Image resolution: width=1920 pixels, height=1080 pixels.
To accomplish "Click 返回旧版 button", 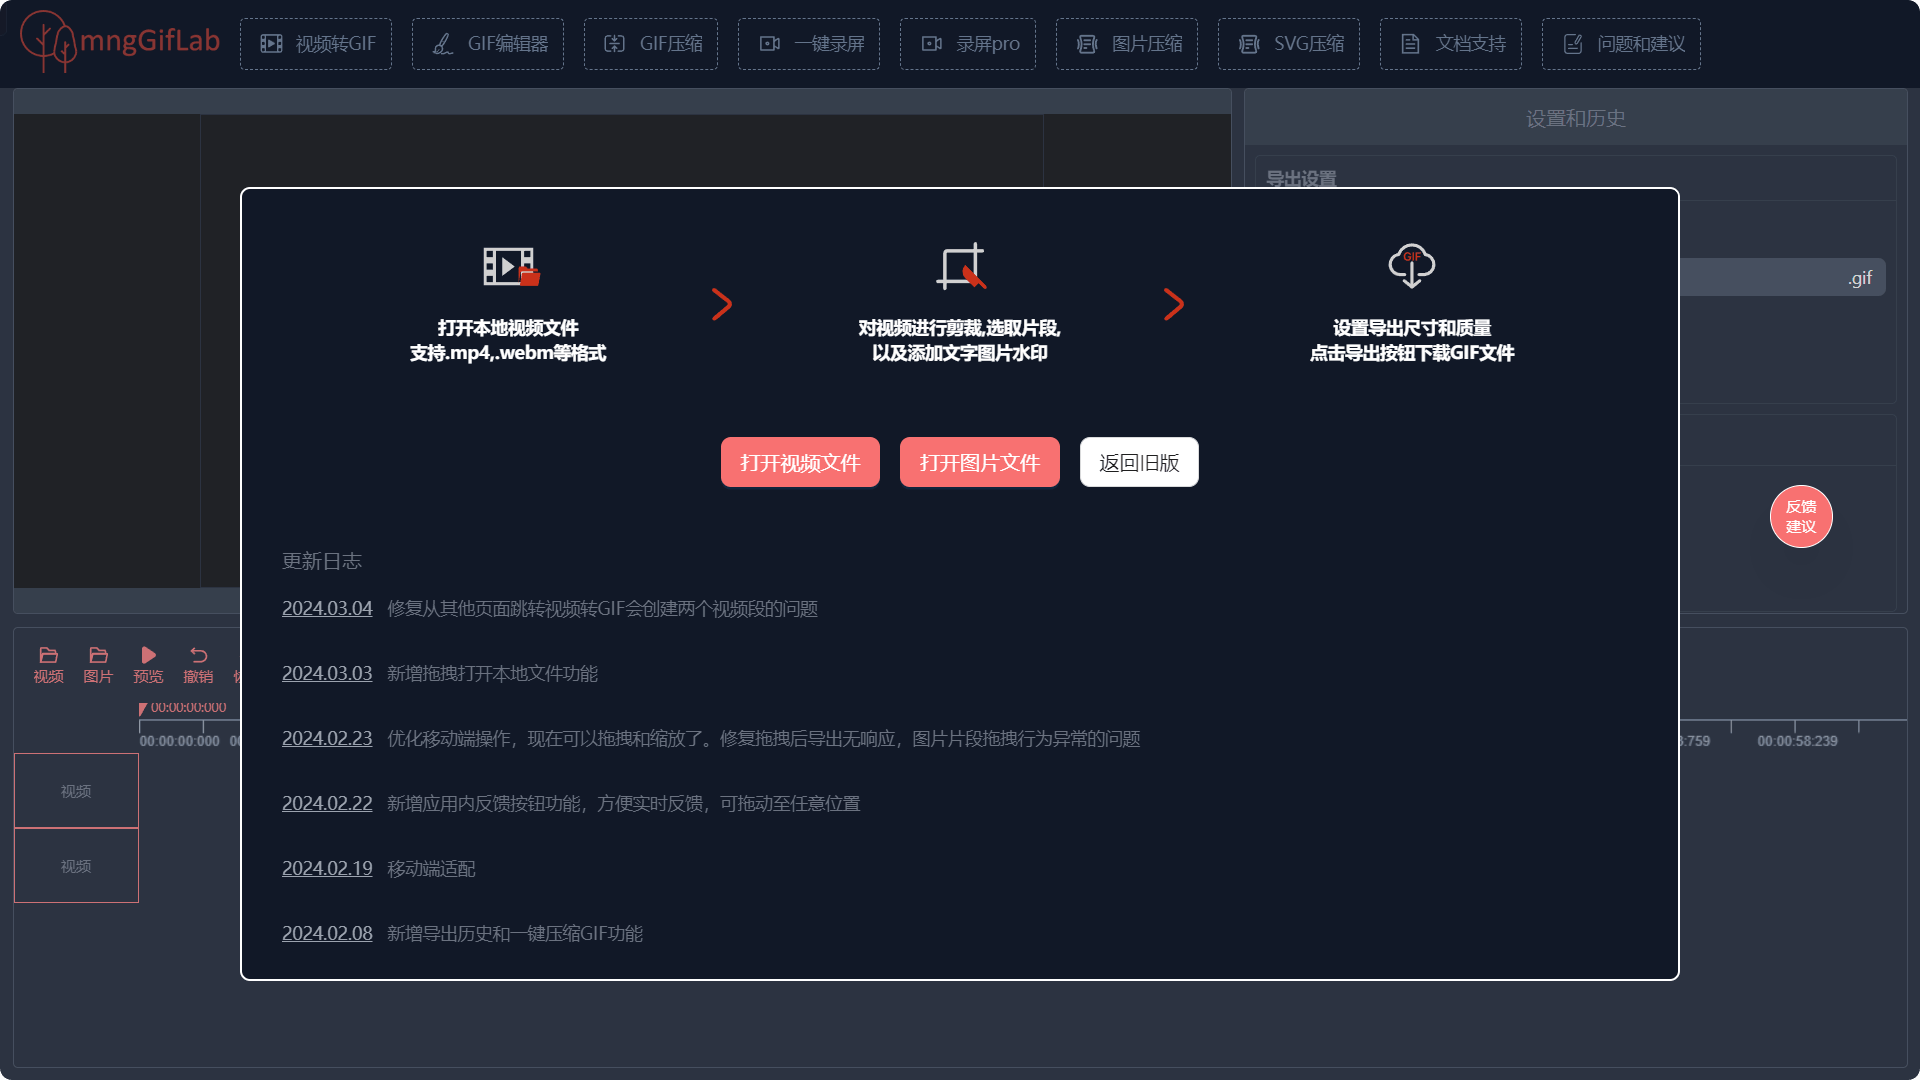I will click(1139, 462).
